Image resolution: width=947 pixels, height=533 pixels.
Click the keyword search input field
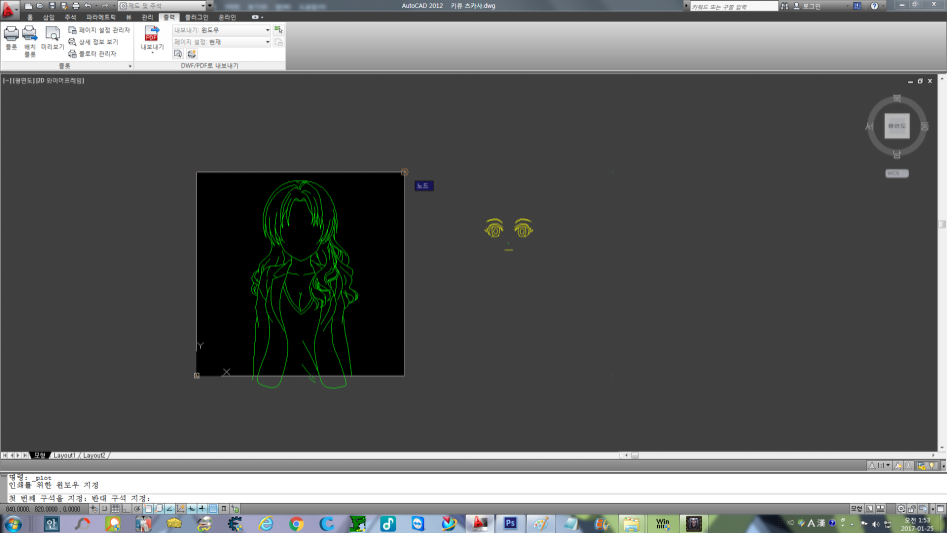pos(734,6)
